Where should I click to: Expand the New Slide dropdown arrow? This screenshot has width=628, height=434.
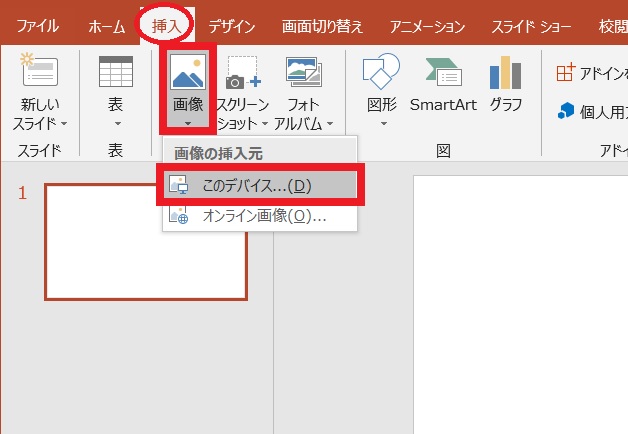point(64,124)
